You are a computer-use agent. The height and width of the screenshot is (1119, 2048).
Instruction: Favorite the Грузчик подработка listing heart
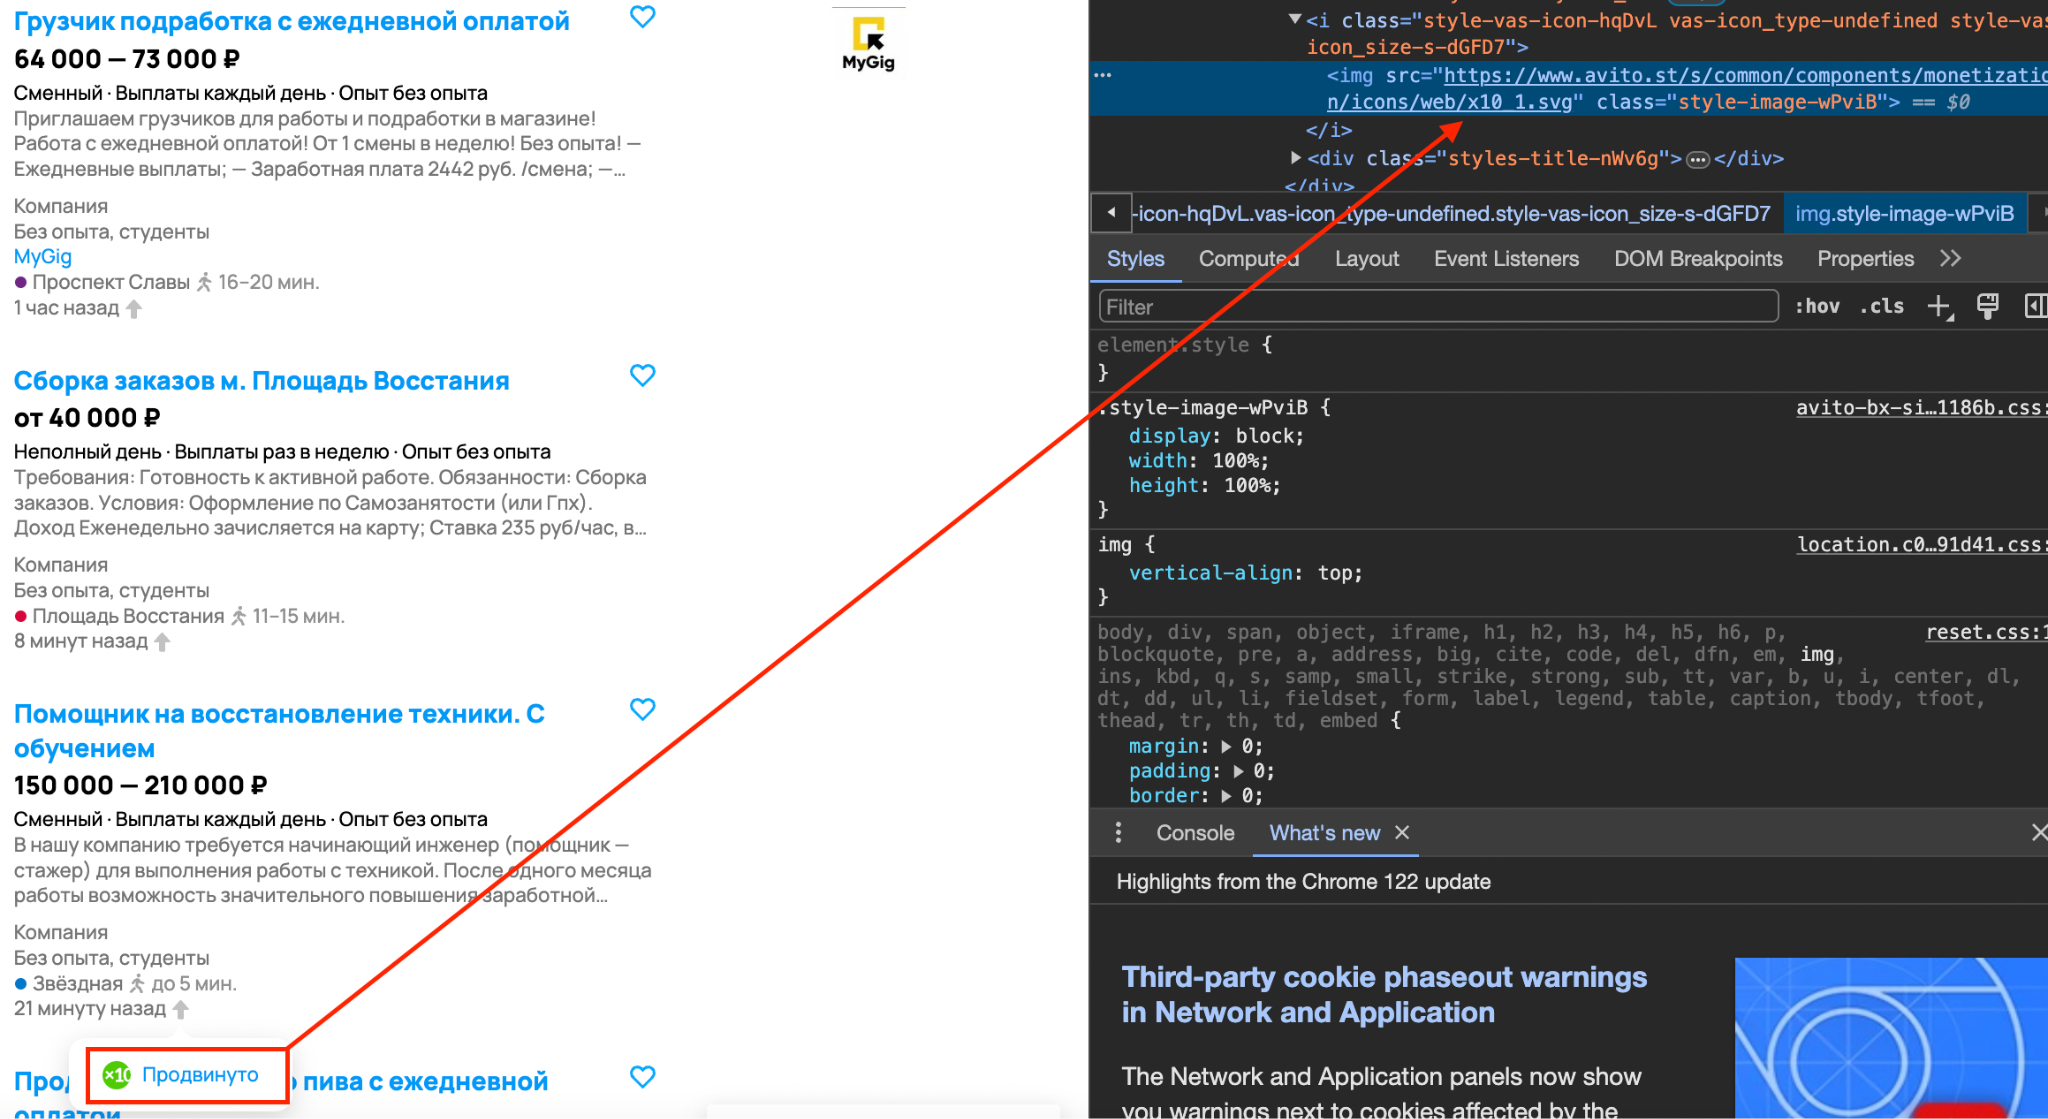[x=642, y=17]
